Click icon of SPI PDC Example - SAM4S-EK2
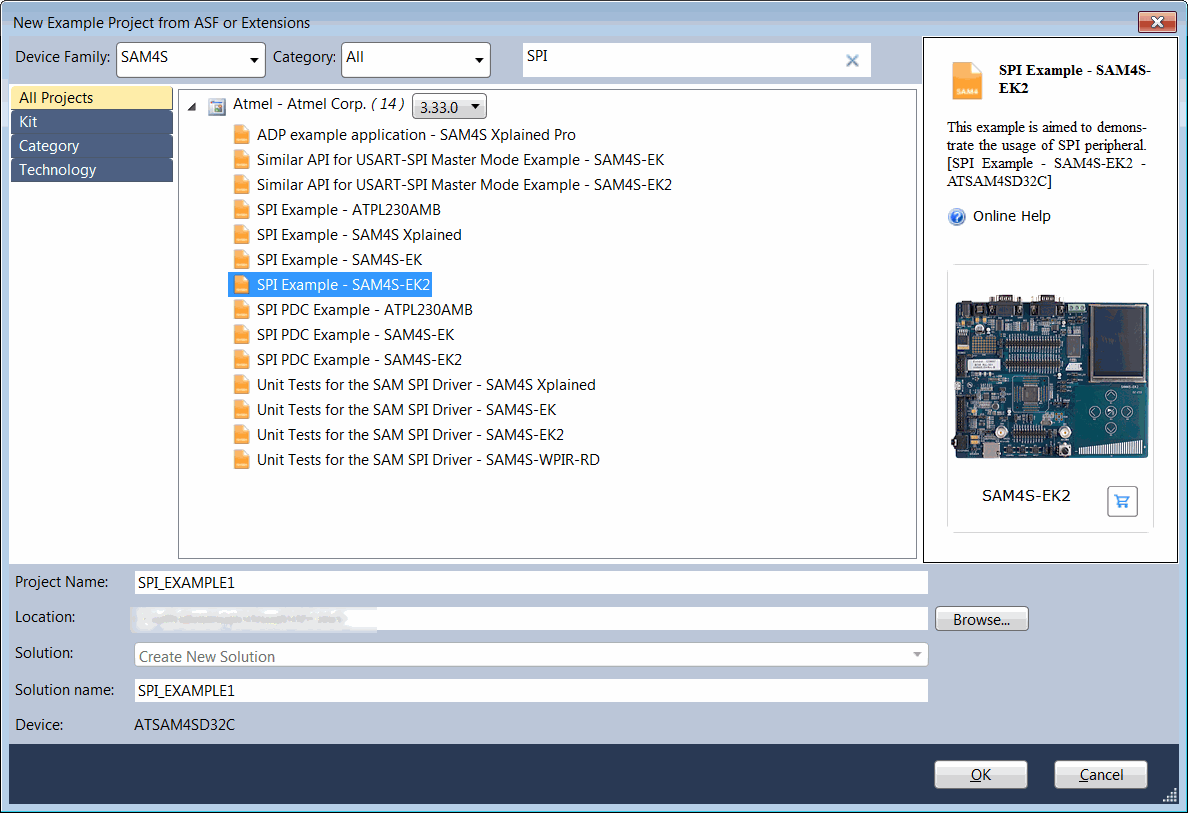Screen dimensions: 1188x813 (242, 360)
